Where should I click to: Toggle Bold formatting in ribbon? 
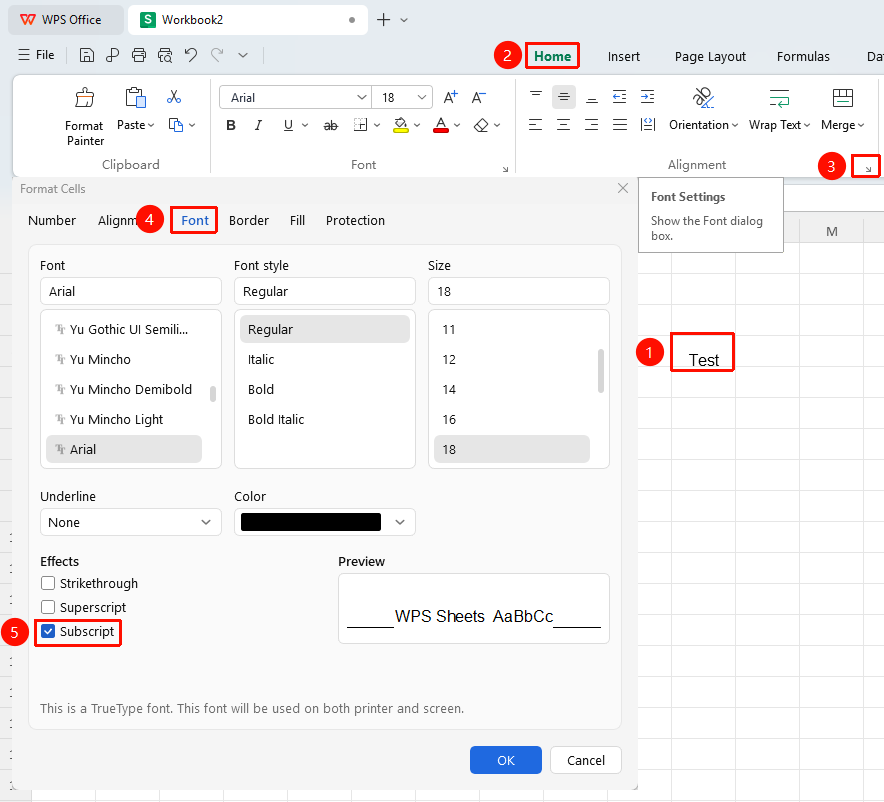coord(231,125)
